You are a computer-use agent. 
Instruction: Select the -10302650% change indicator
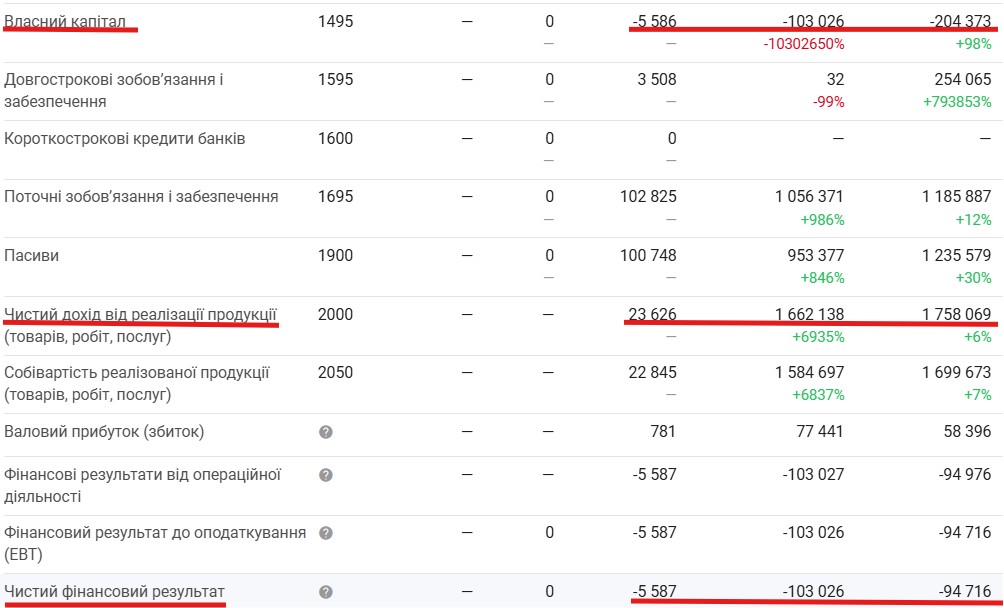pos(803,44)
